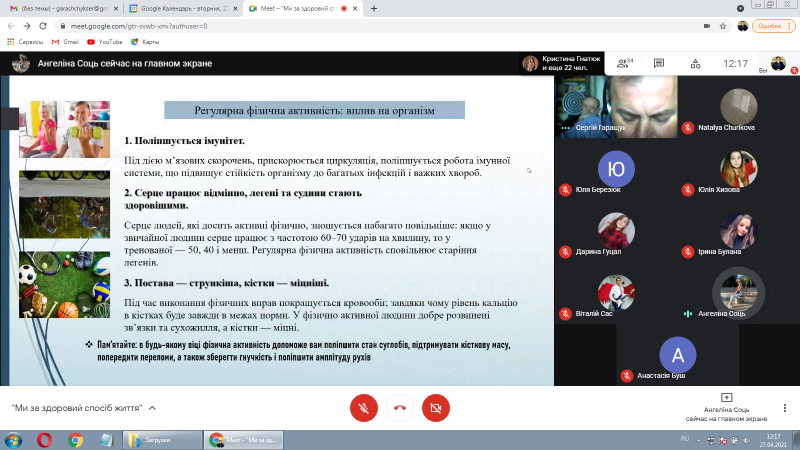Close the Gmail browser tab
Viewport: 800px width, 450px height.
116,9
